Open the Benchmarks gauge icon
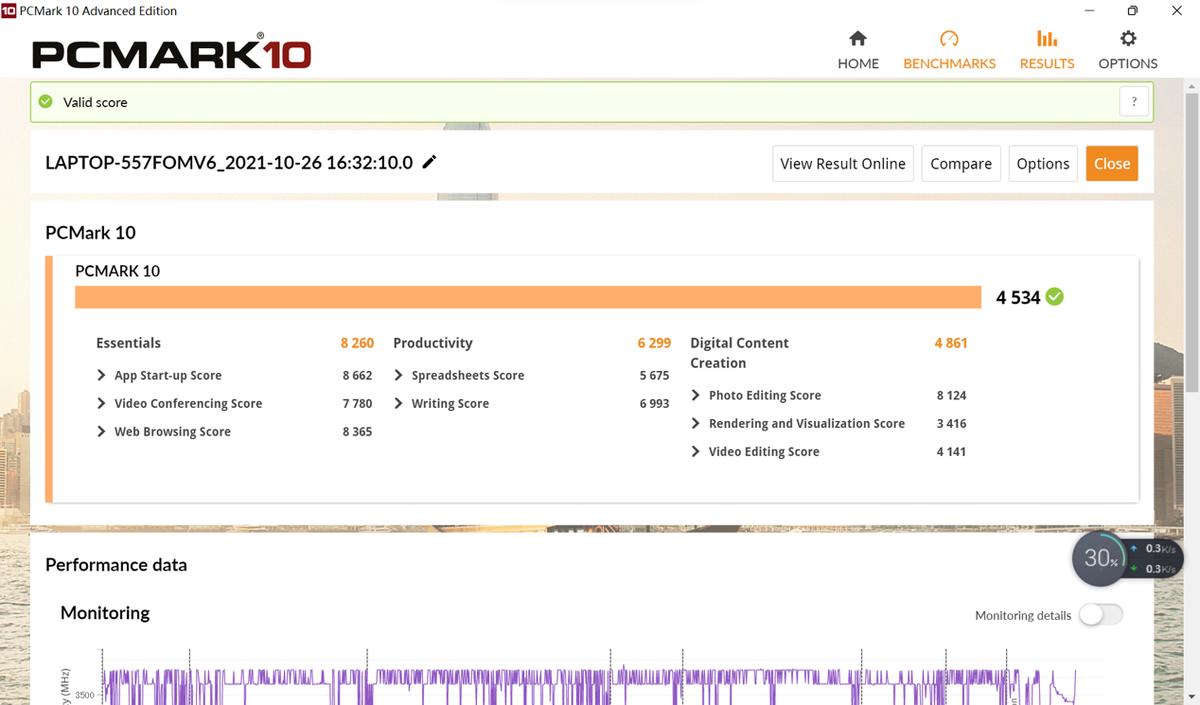This screenshot has width=1200, height=705. pos(949,39)
